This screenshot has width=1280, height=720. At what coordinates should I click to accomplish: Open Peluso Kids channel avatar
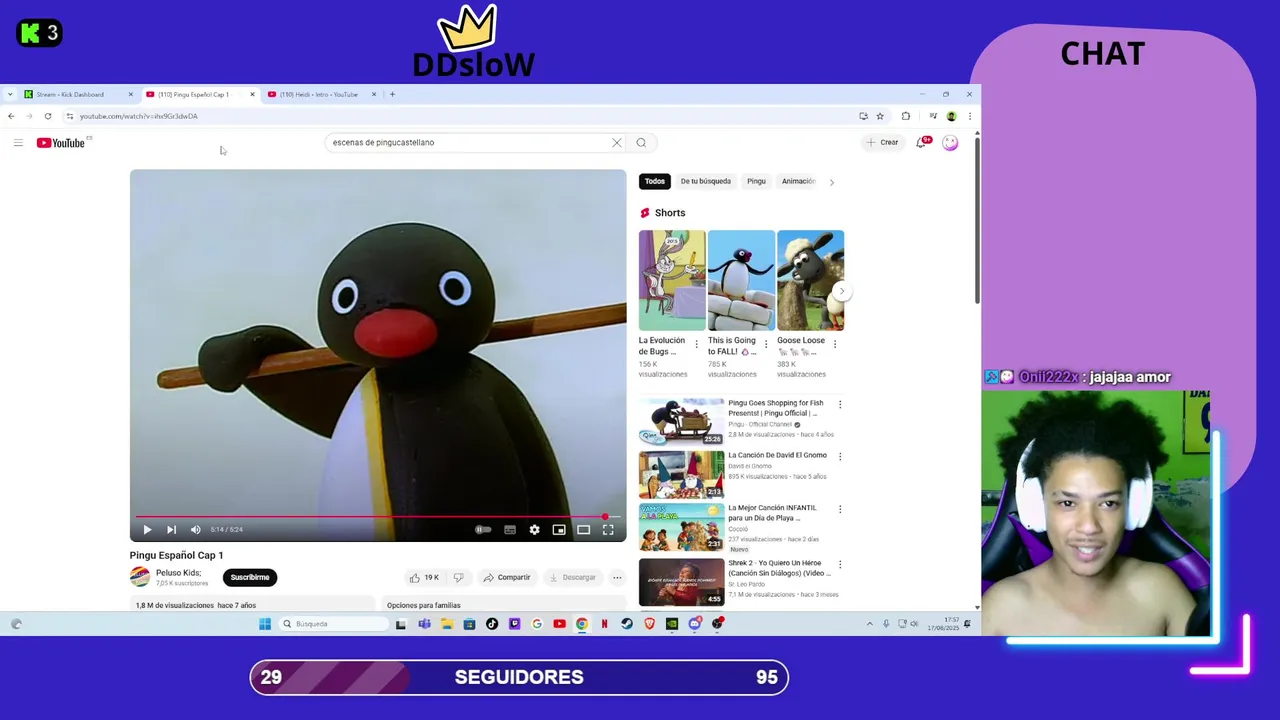click(x=140, y=577)
